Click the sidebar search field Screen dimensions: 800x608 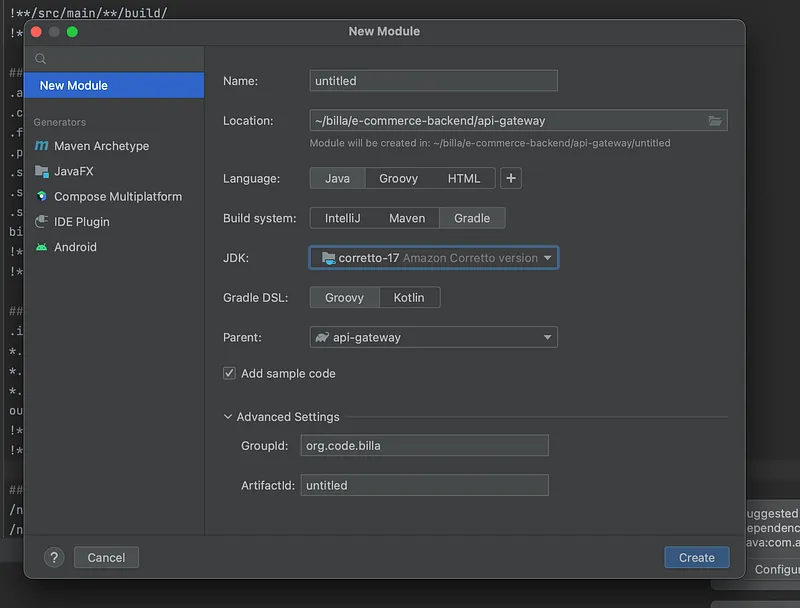[114, 59]
